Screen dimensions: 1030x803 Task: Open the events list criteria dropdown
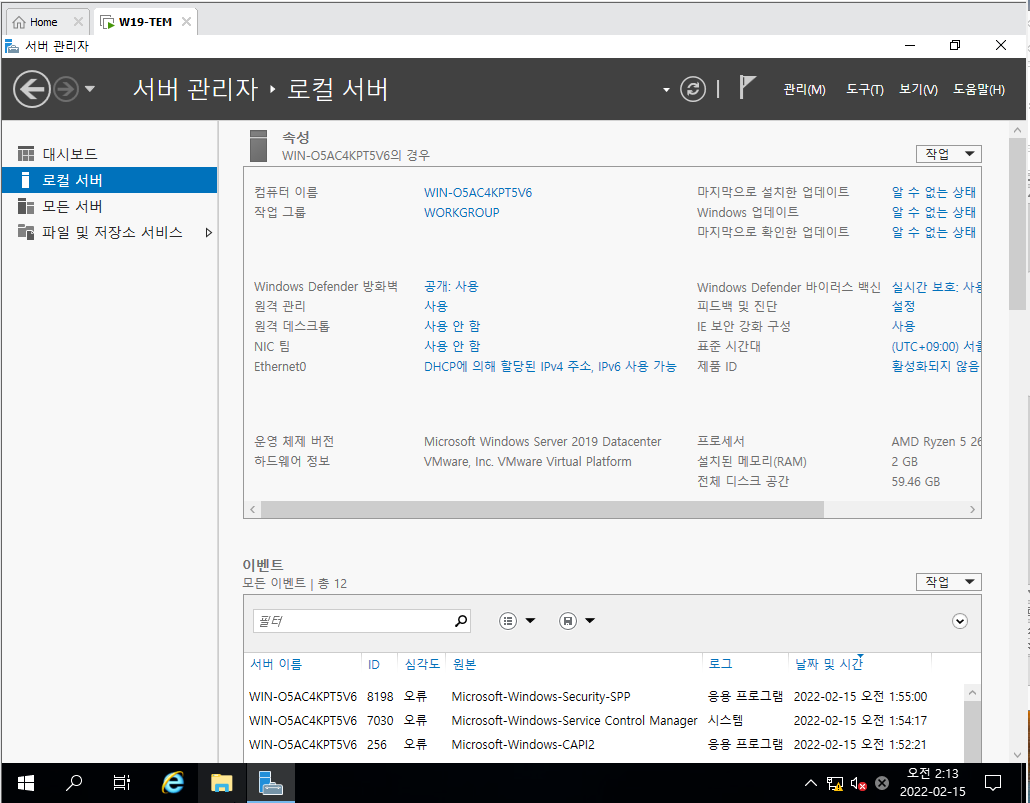[x=518, y=621]
